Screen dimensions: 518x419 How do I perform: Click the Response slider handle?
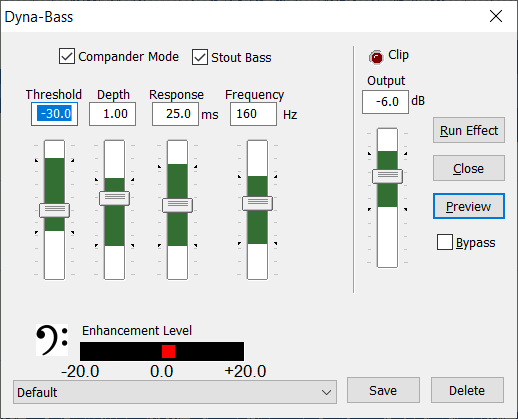(177, 205)
